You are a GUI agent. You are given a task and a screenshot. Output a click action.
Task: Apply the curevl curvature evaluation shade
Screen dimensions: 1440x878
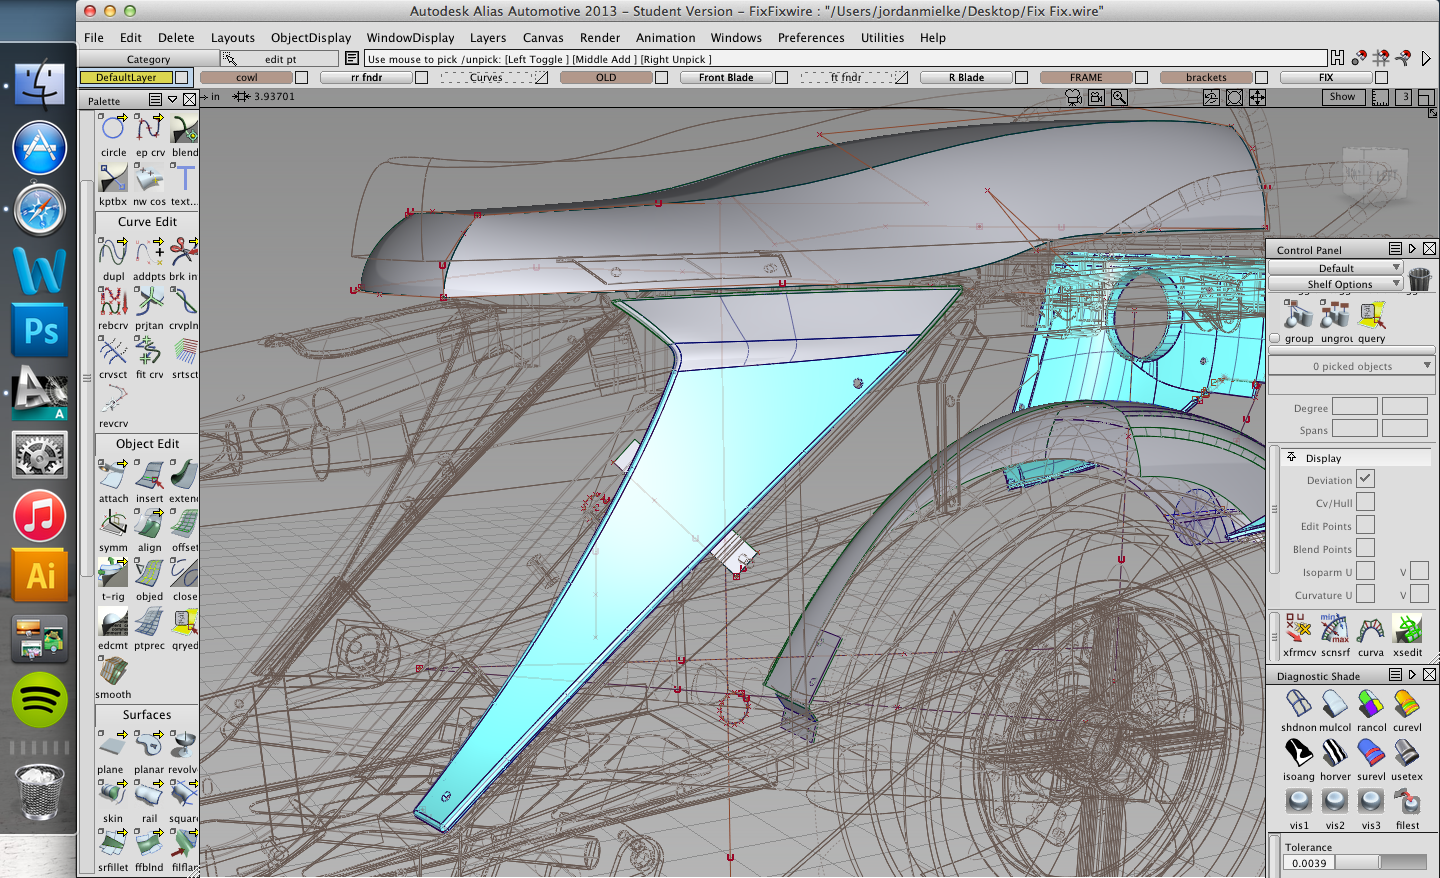pyautogui.click(x=1407, y=704)
